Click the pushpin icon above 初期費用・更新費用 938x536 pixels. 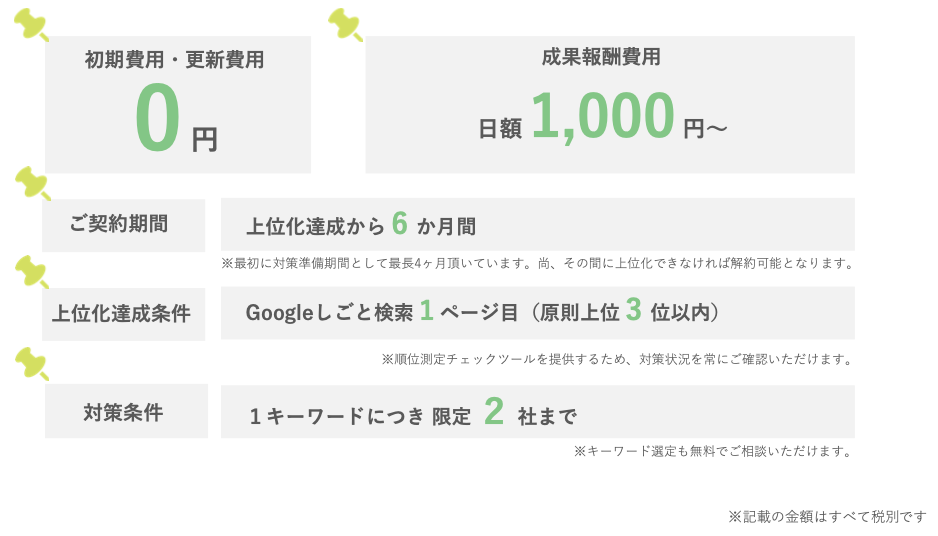pos(31,25)
